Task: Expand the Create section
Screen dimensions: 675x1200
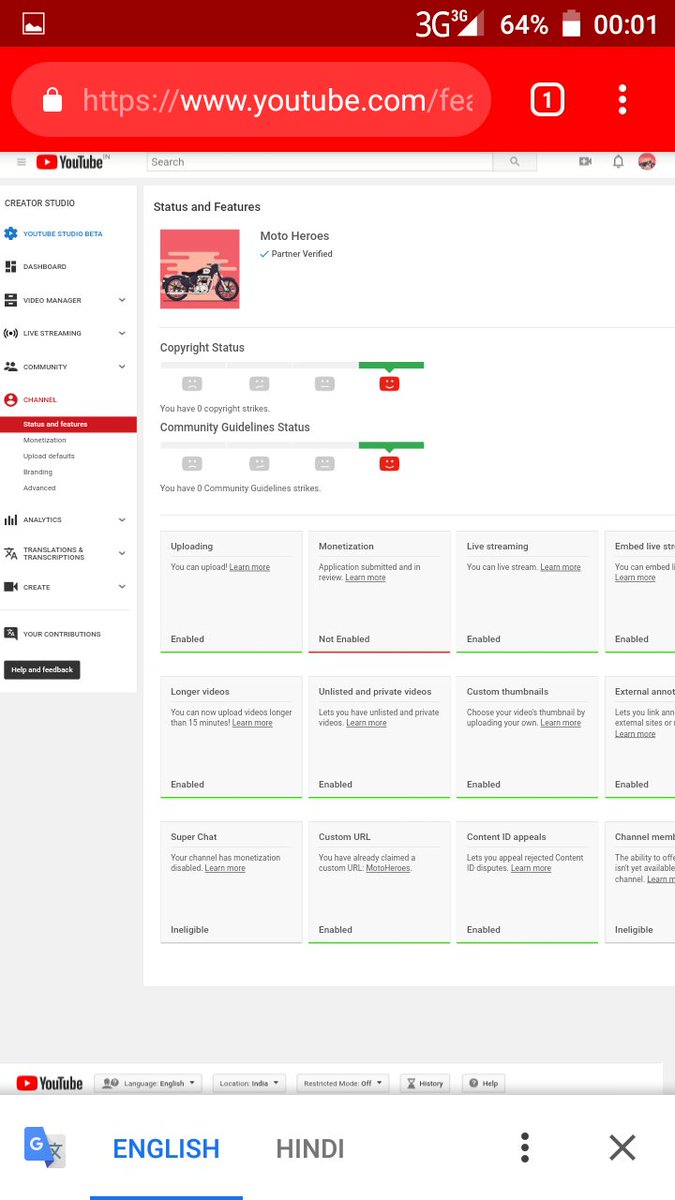Action: click(x=122, y=587)
